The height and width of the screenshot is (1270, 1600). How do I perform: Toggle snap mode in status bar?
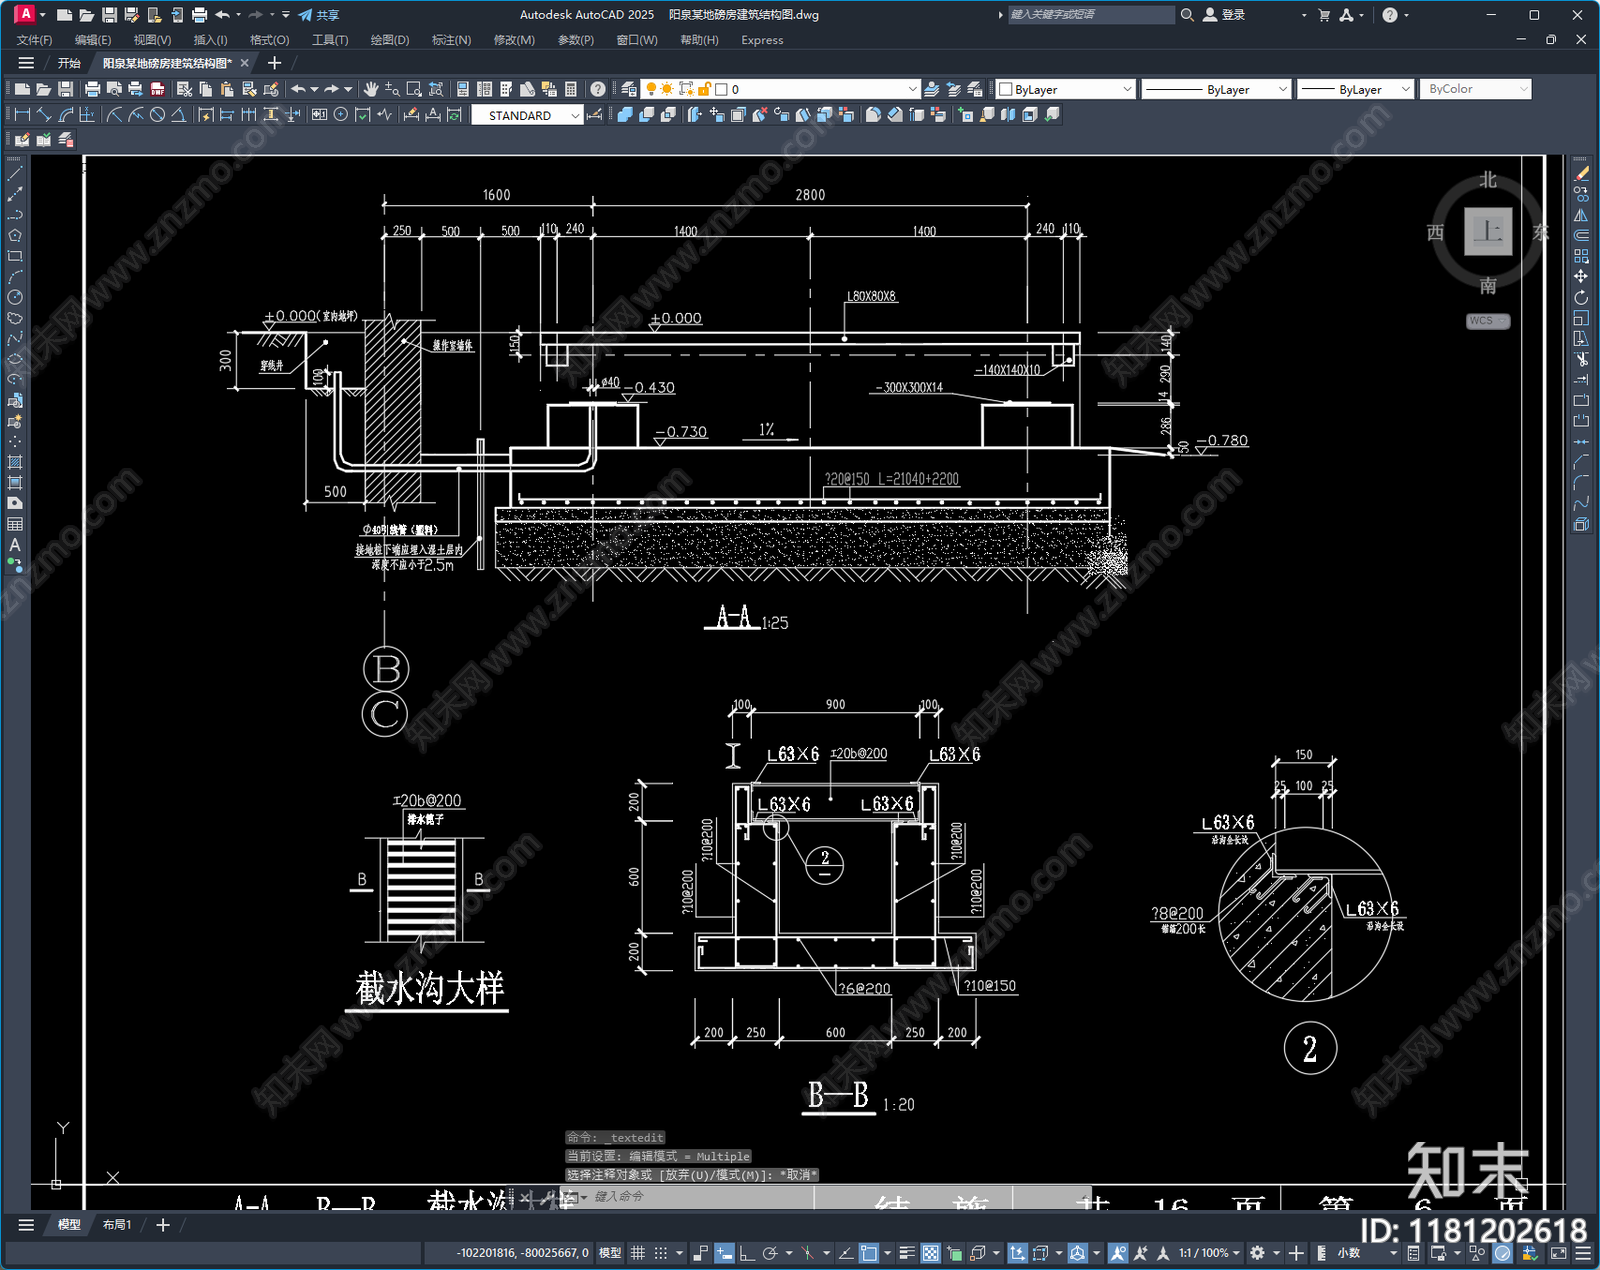coord(660,1253)
